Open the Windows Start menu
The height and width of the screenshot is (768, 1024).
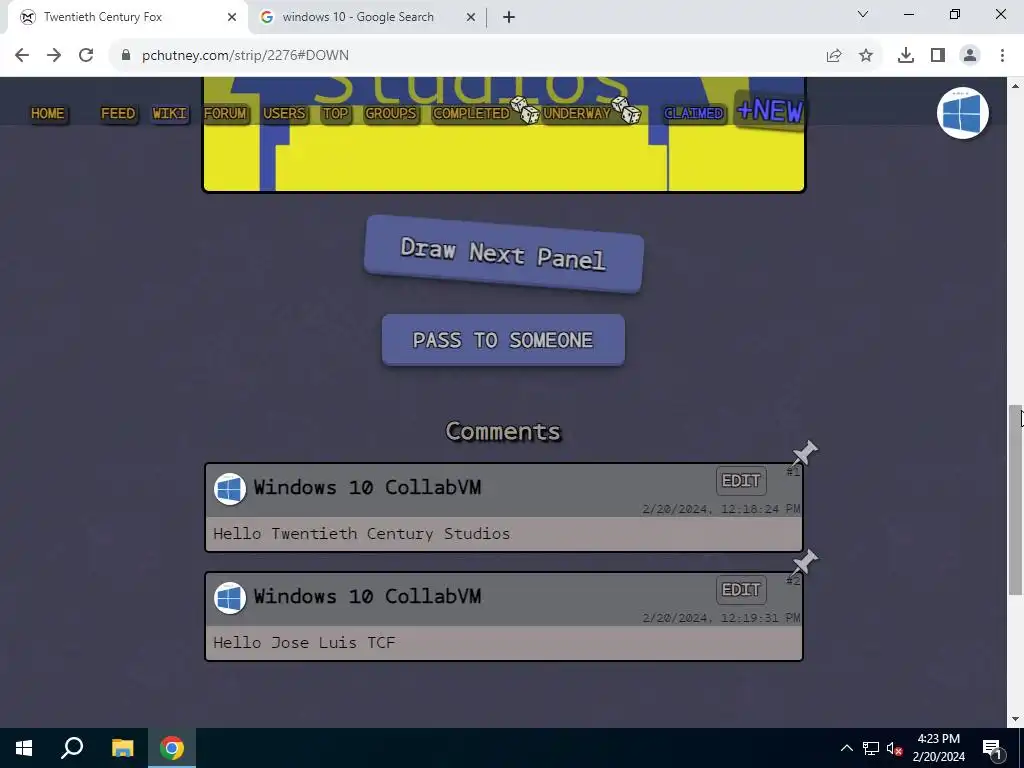tap(24, 748)
